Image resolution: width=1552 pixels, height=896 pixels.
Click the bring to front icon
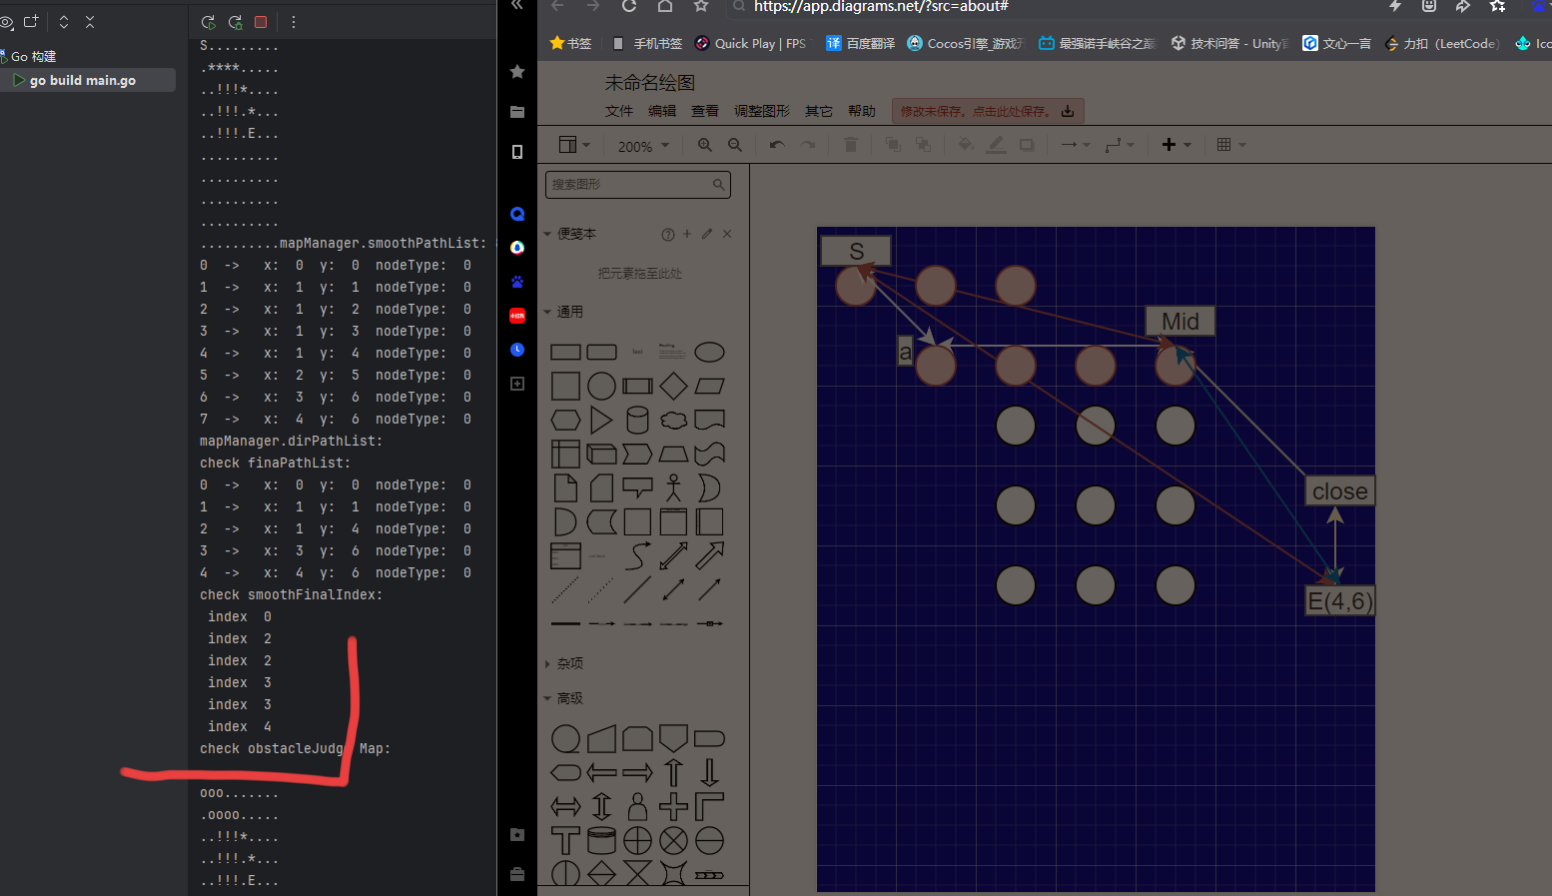pyautogui.click(x=893, y=145)
